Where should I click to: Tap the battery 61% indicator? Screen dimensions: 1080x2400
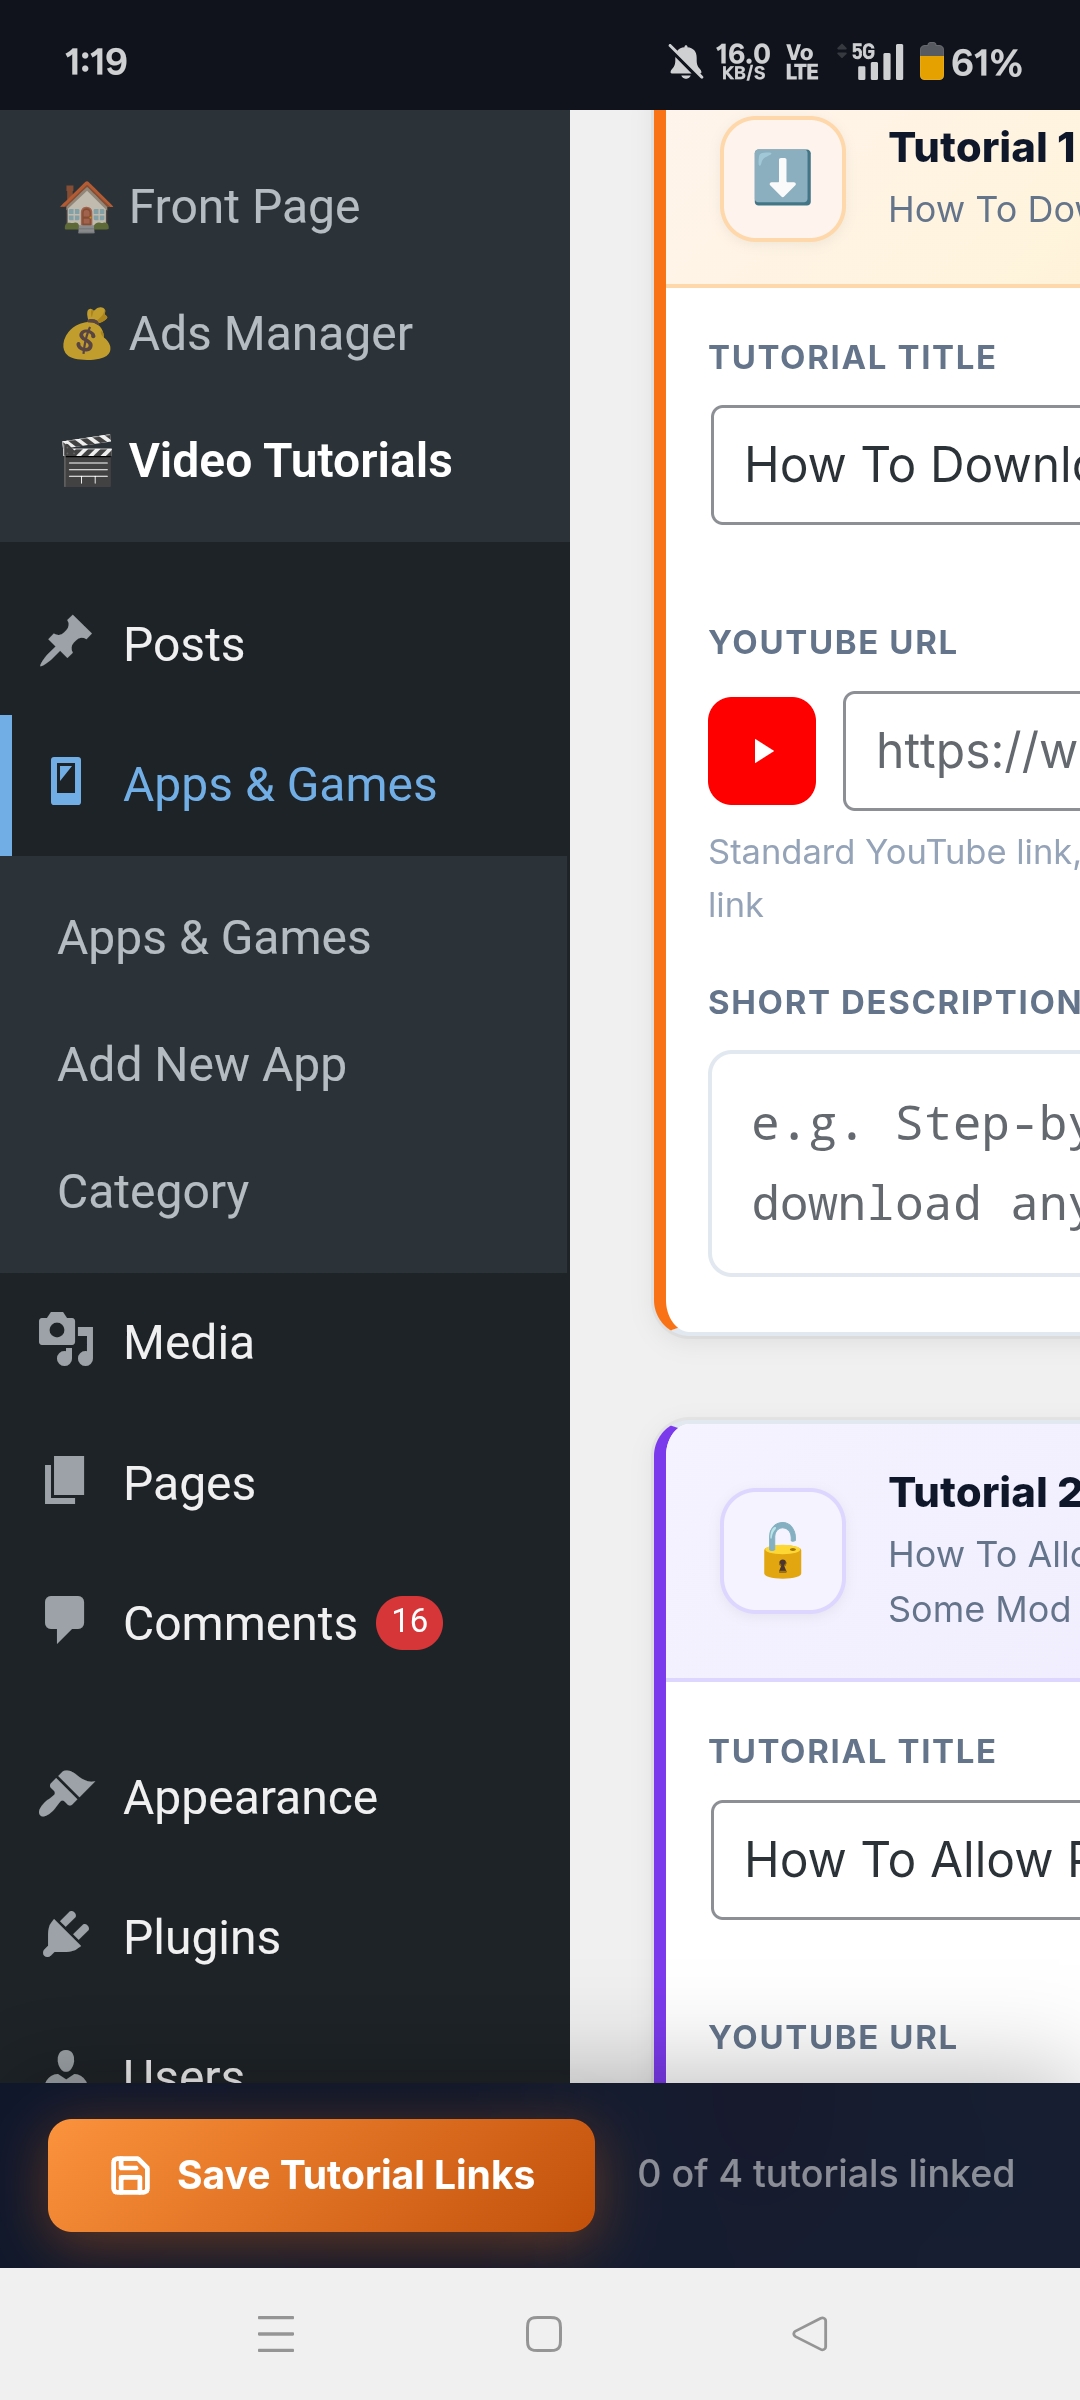click(970, 63)
